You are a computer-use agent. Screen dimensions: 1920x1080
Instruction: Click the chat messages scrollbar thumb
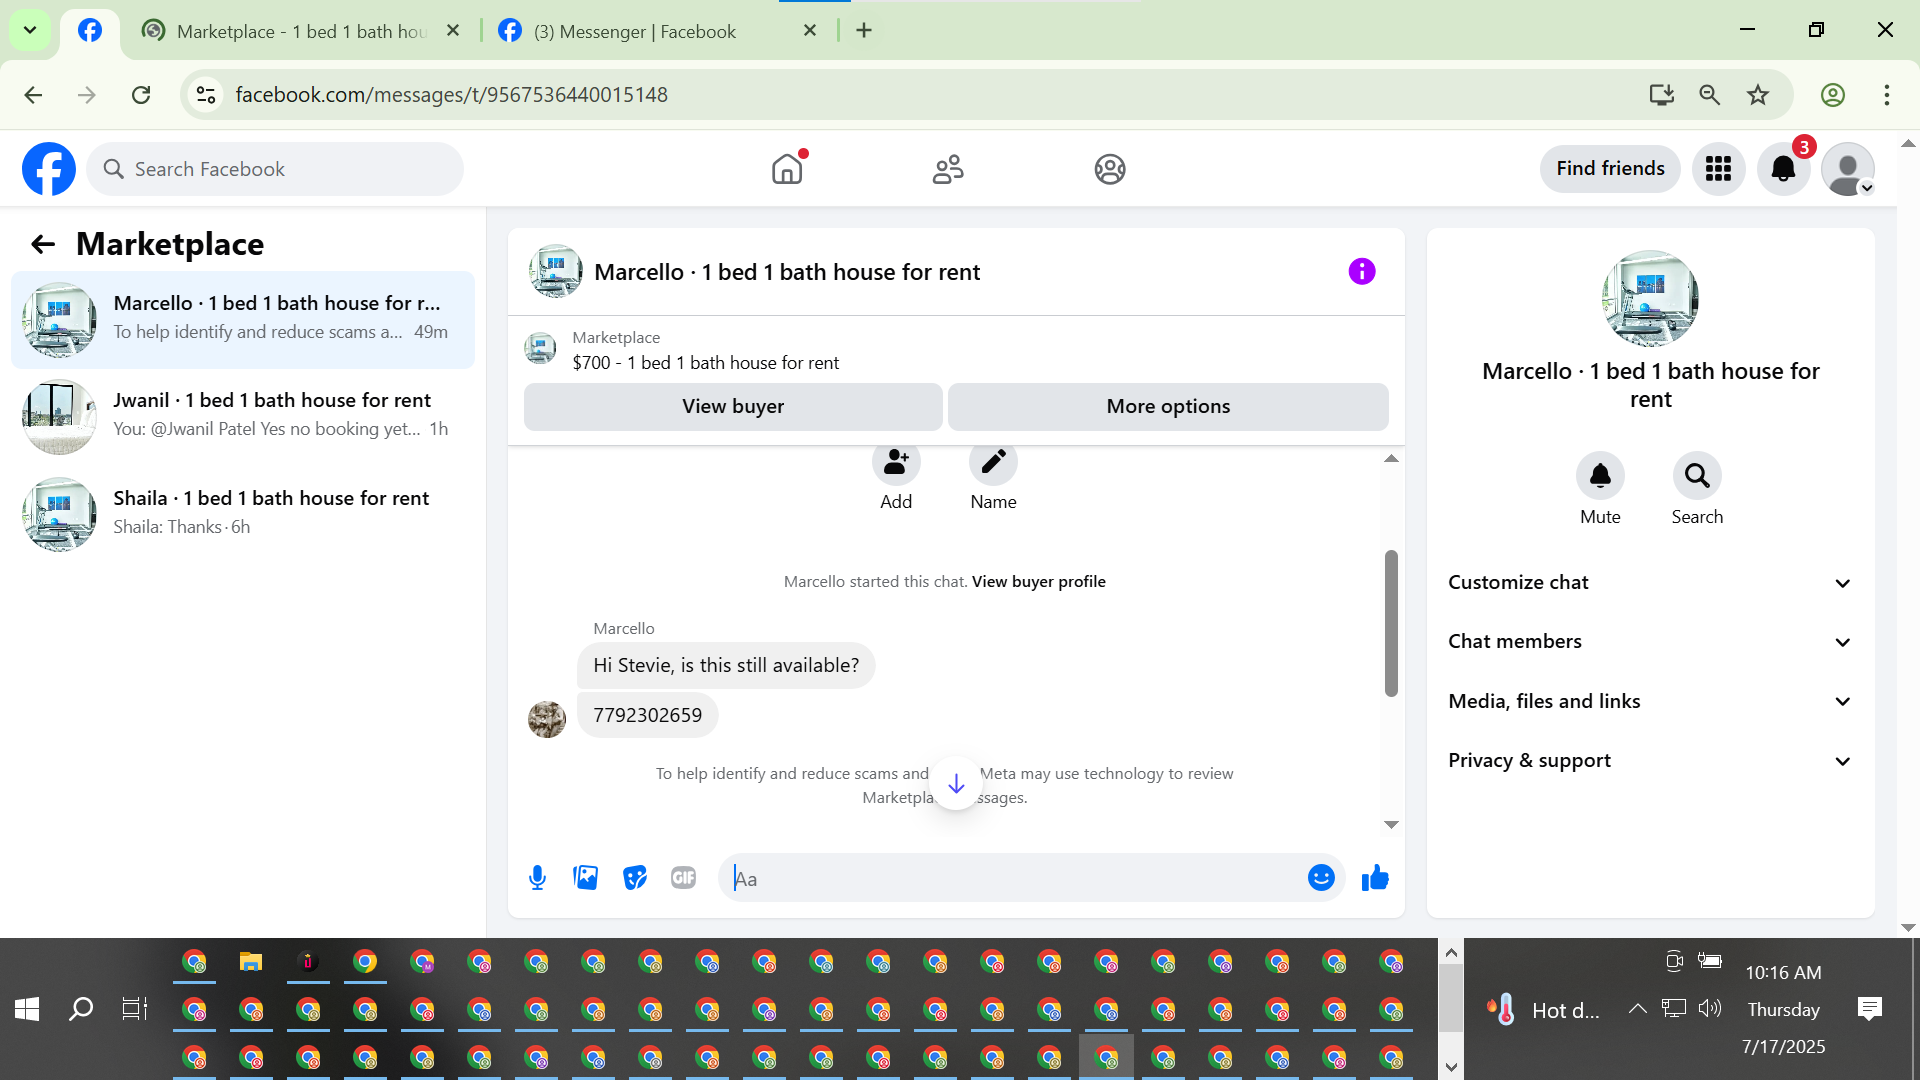coord(1391,623)
